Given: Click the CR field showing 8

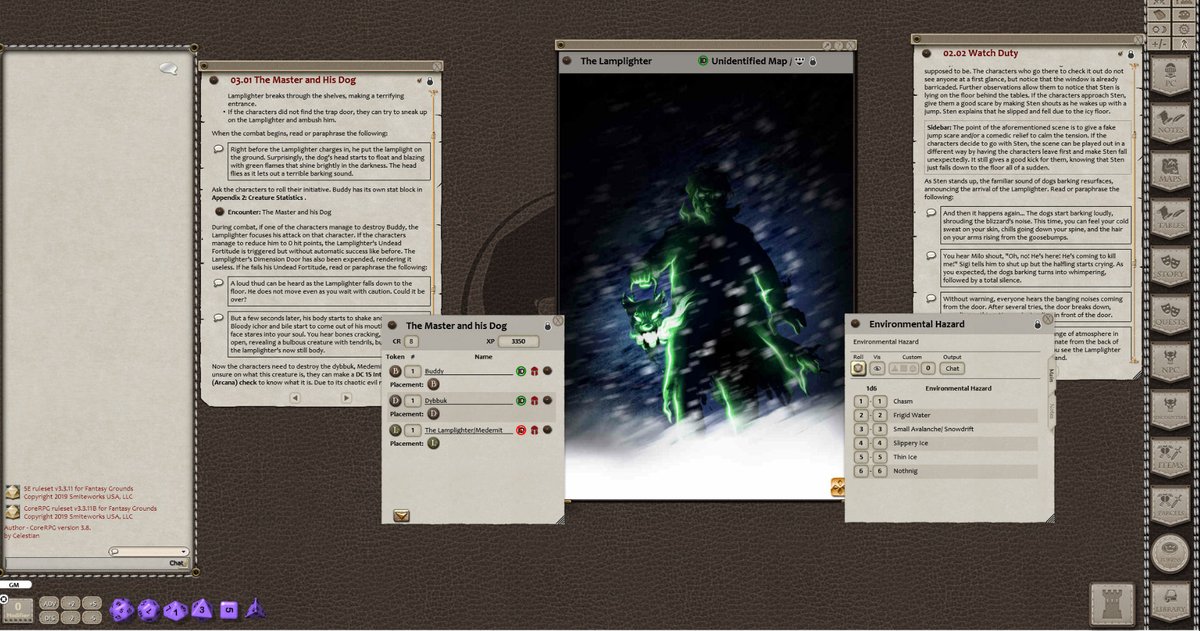Looking at the screenshot, I should coord(411,341).
